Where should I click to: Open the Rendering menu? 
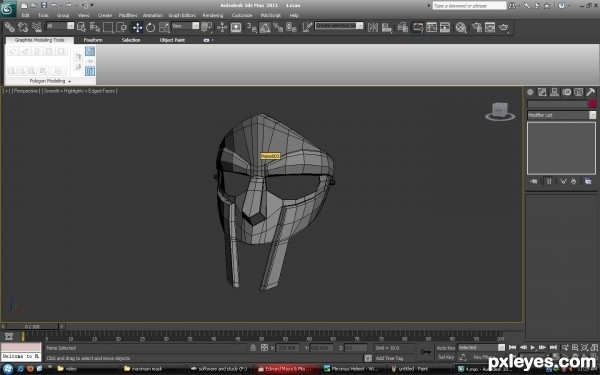pyautogui.click(x=213, y=15)
